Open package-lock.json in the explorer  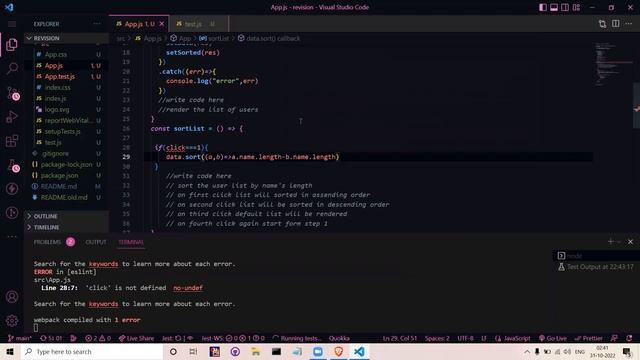point(66,164)
